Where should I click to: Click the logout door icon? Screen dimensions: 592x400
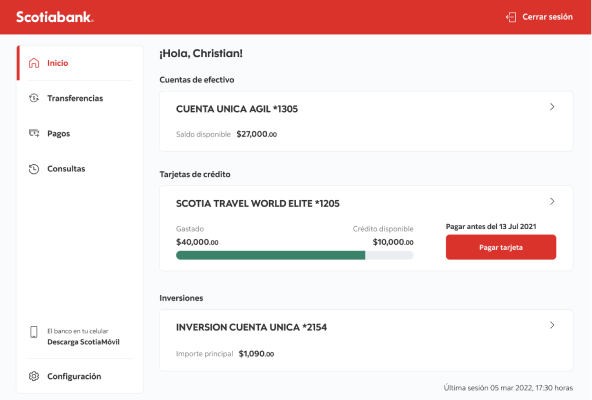[x=511, y=17]
